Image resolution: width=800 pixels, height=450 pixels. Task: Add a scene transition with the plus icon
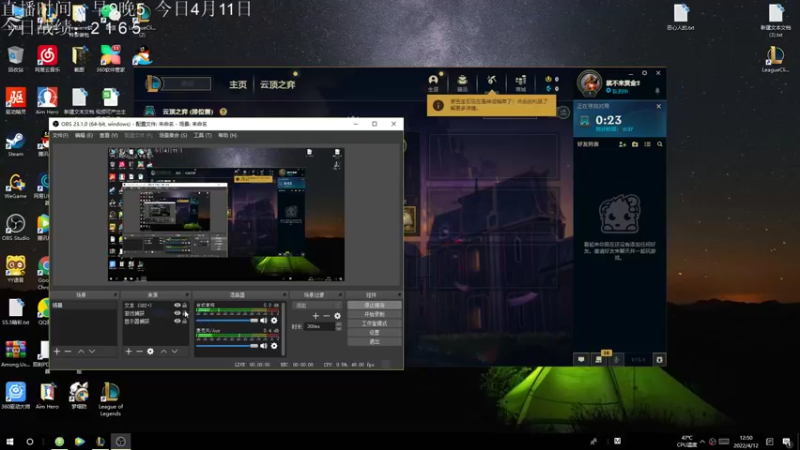[316, 316]
